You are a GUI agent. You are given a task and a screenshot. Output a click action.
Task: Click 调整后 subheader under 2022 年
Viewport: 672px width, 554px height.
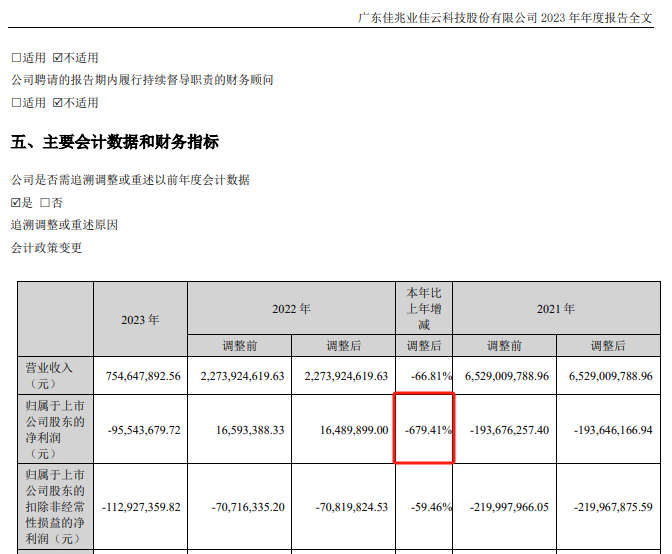coord(343,346)
